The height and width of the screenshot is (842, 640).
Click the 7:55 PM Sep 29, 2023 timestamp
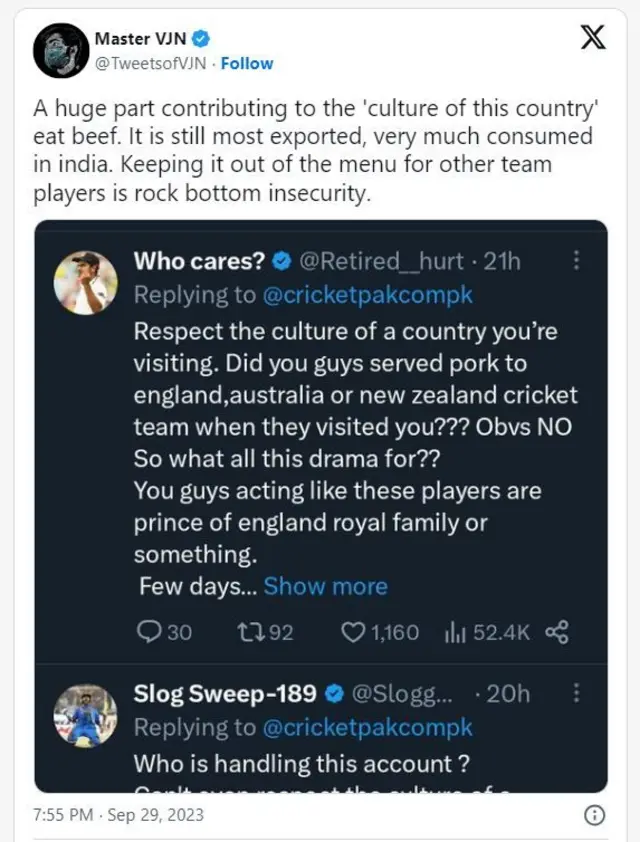118,814
